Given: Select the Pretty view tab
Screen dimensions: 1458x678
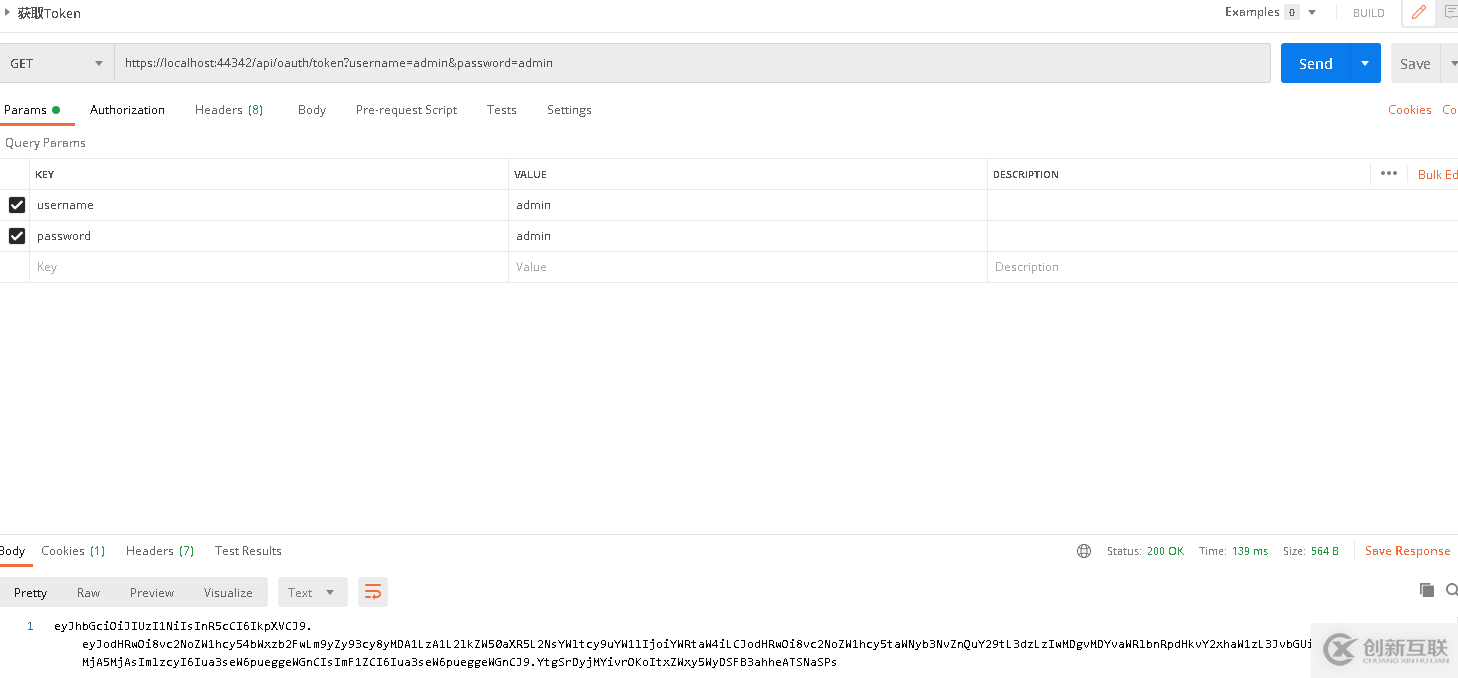Looking at the screenshot, I should (30, 592).
